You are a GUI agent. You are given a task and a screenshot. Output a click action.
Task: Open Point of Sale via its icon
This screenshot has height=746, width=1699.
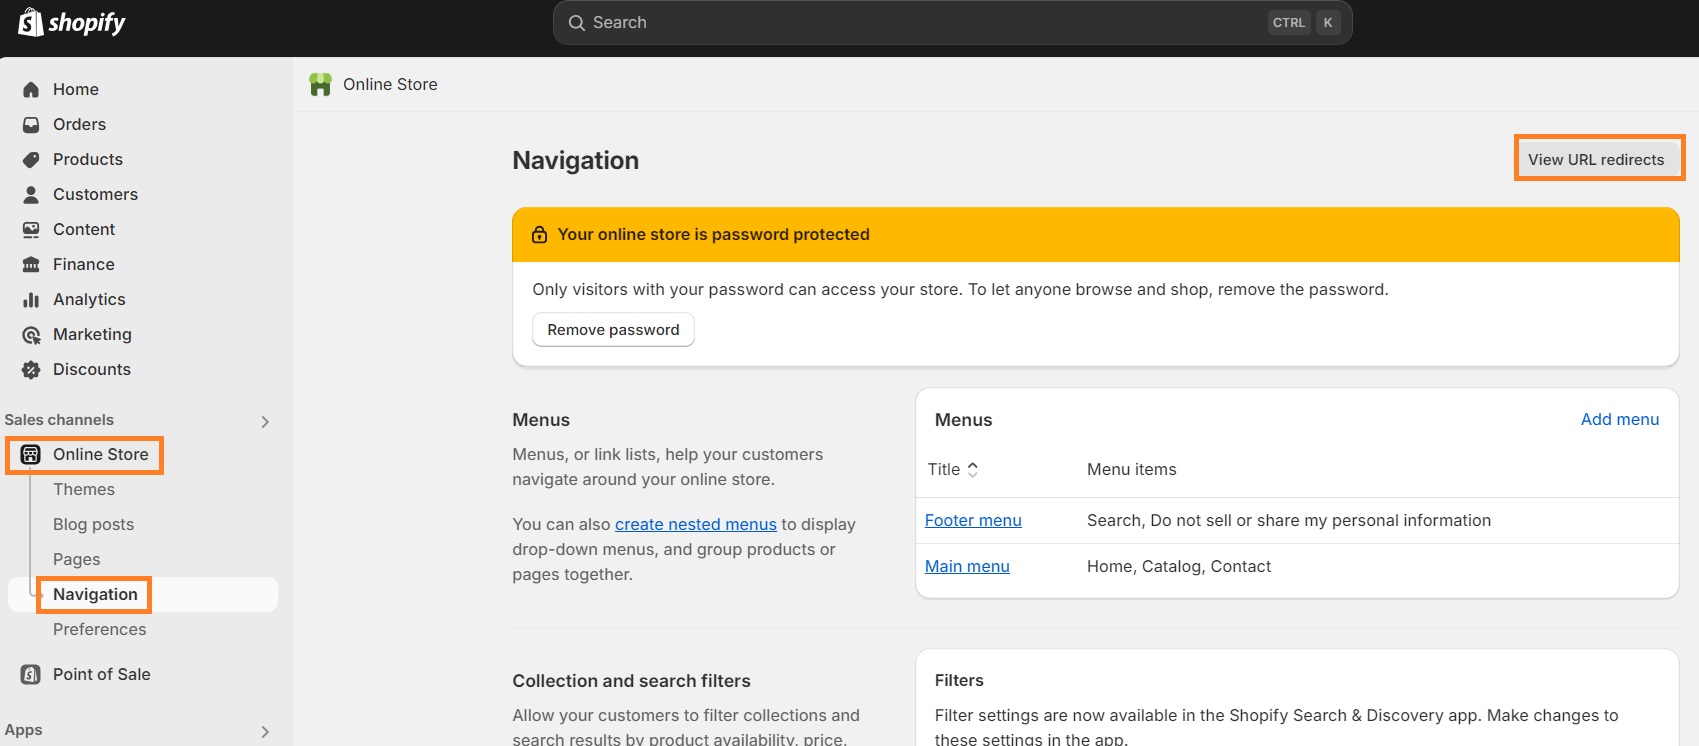tap(31, 675)
